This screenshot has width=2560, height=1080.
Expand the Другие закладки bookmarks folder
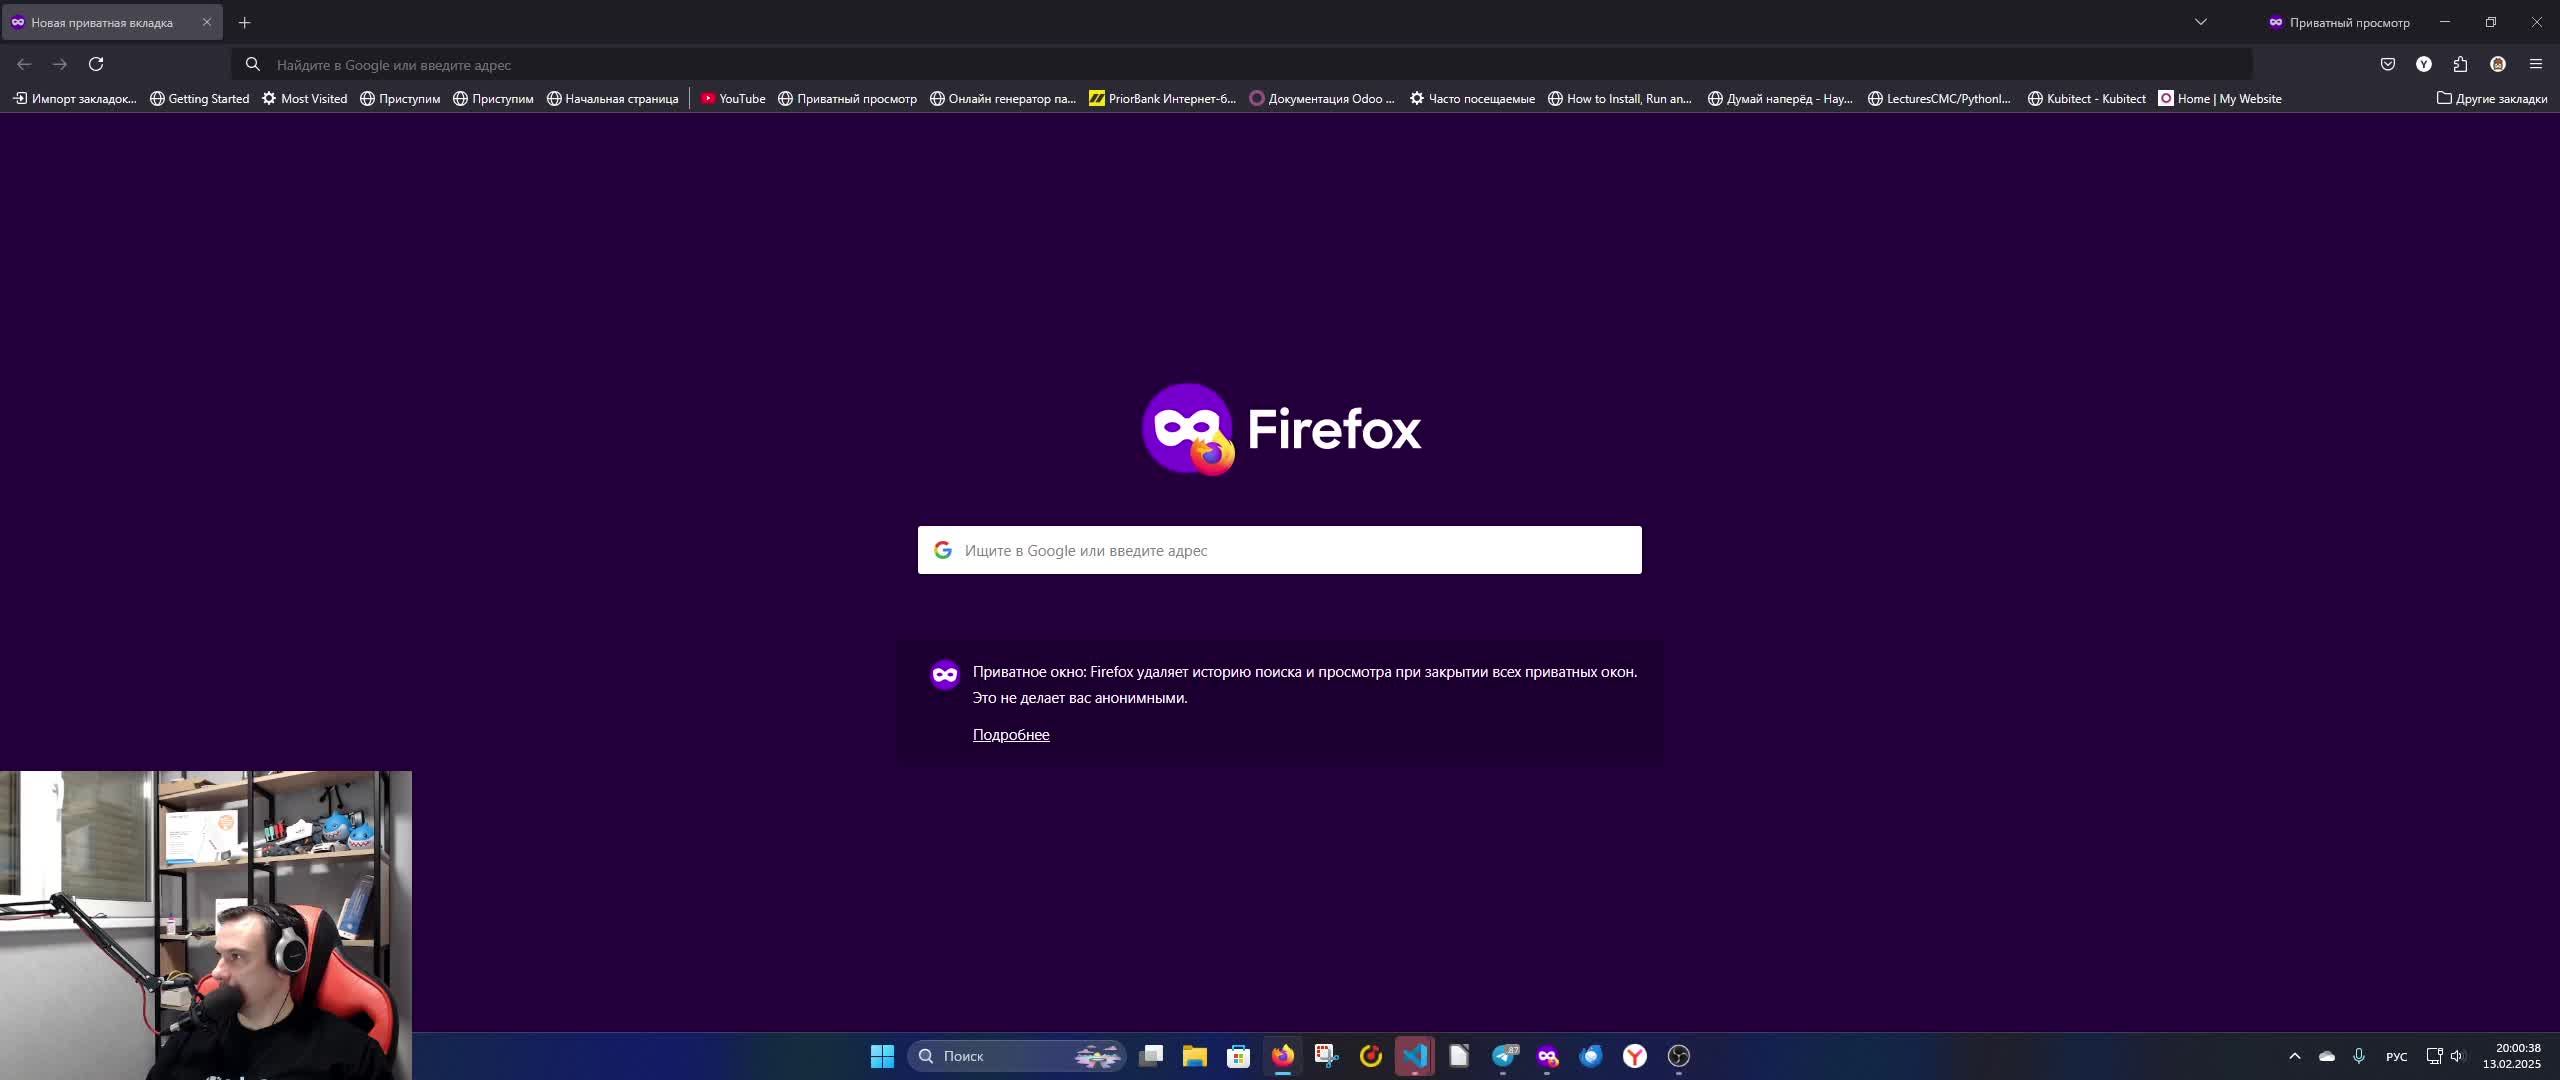coord(2491,98)
